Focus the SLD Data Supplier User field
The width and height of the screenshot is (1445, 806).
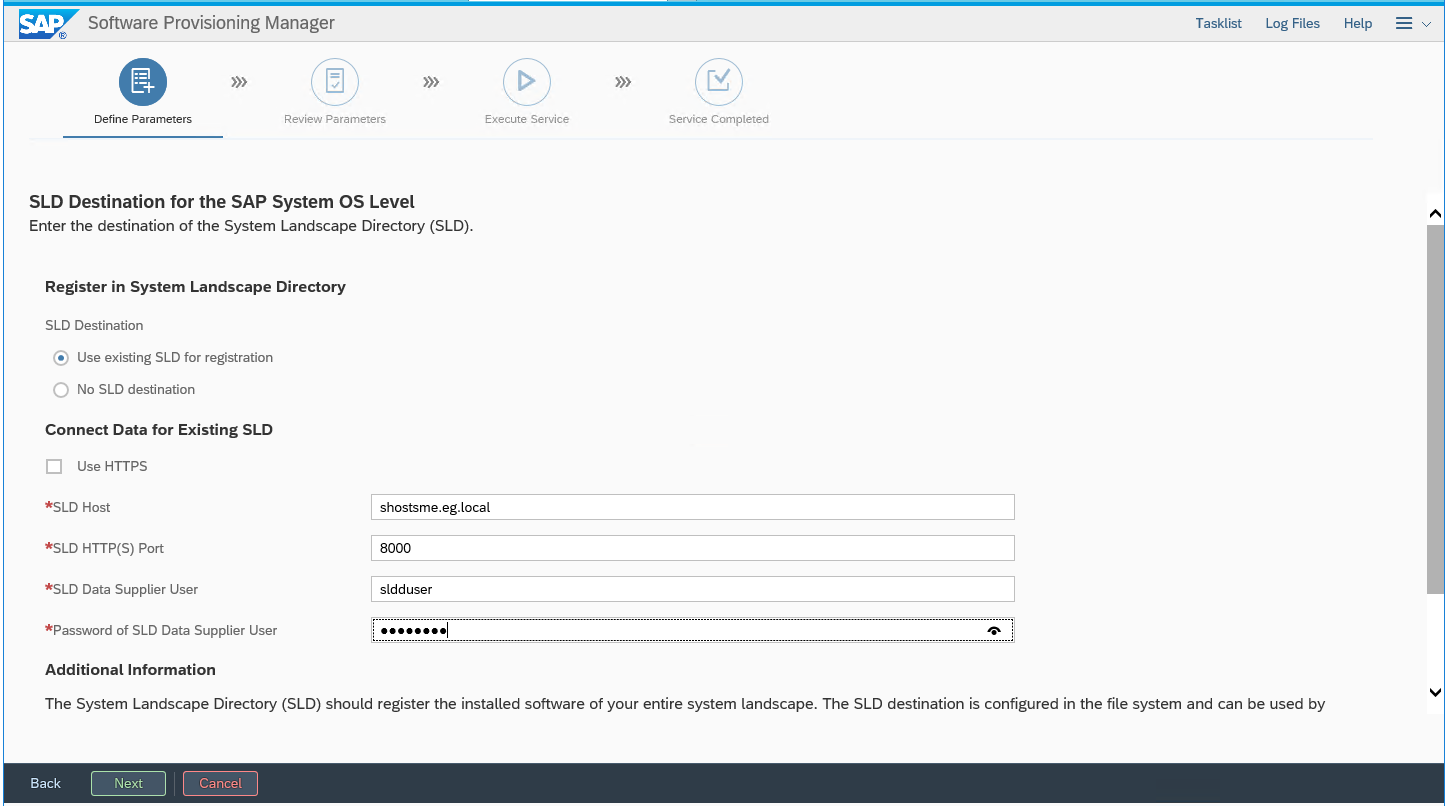(692, 589)
